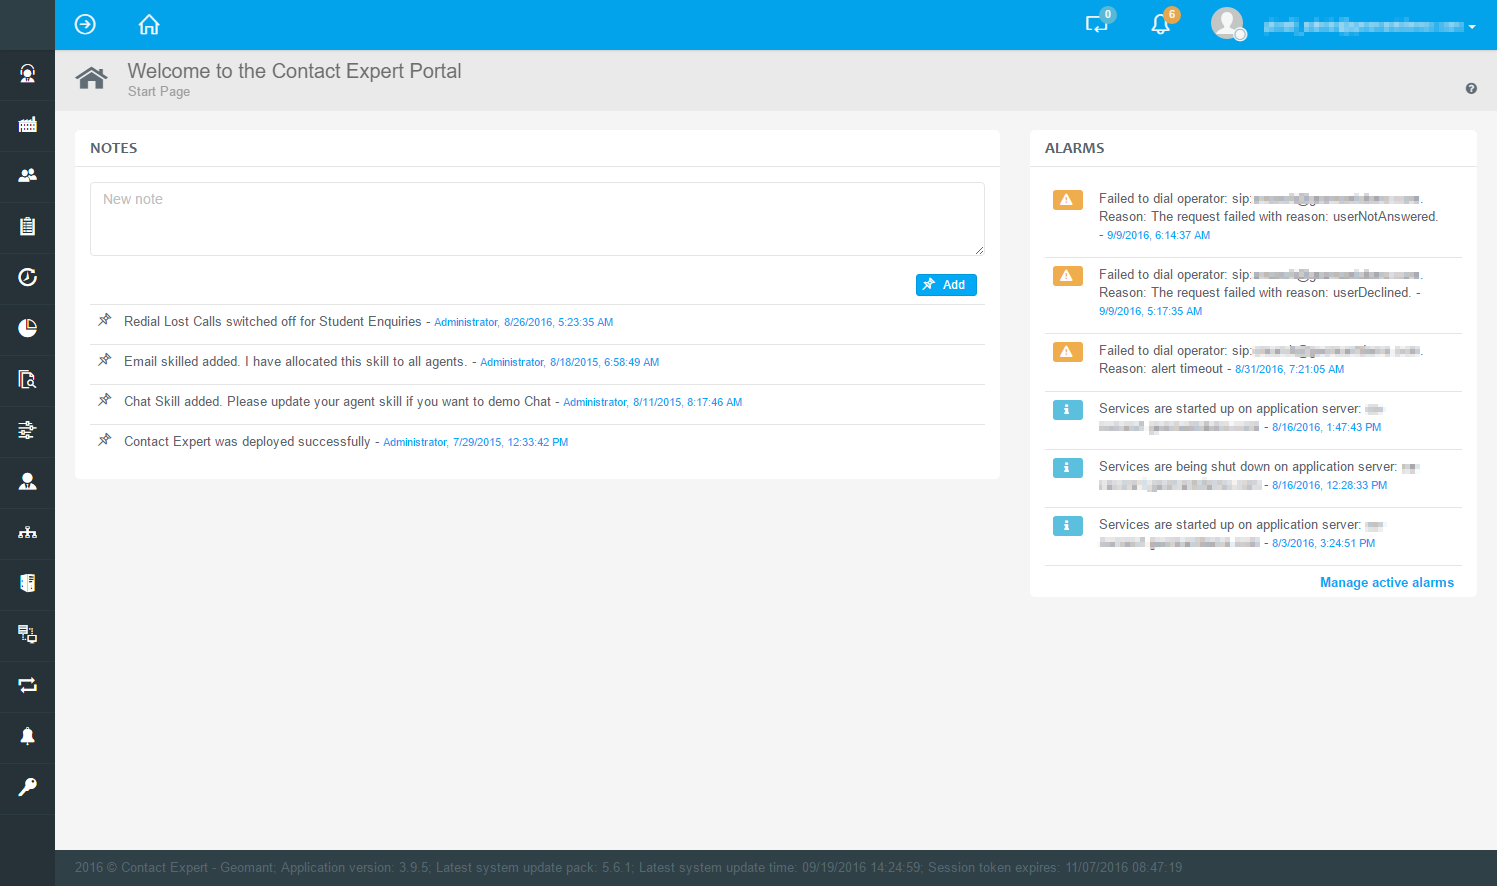Click the document audit search icon
Viewport: 1497px width, 886px height.
tap(27, 379)
